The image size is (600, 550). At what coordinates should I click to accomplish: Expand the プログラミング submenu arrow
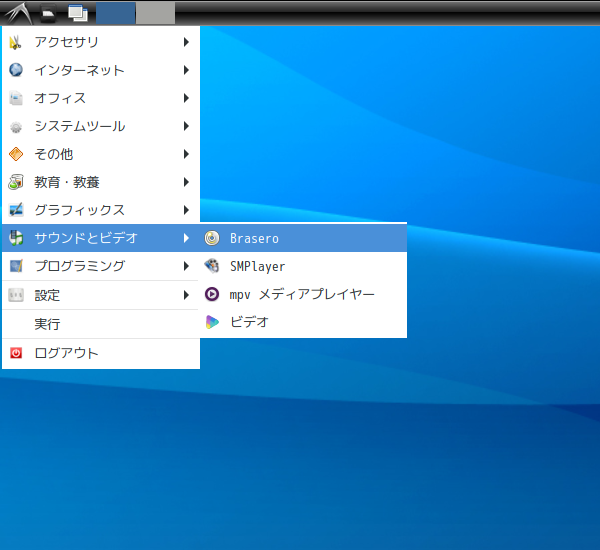pyautogui.click(x=186, y=266)
